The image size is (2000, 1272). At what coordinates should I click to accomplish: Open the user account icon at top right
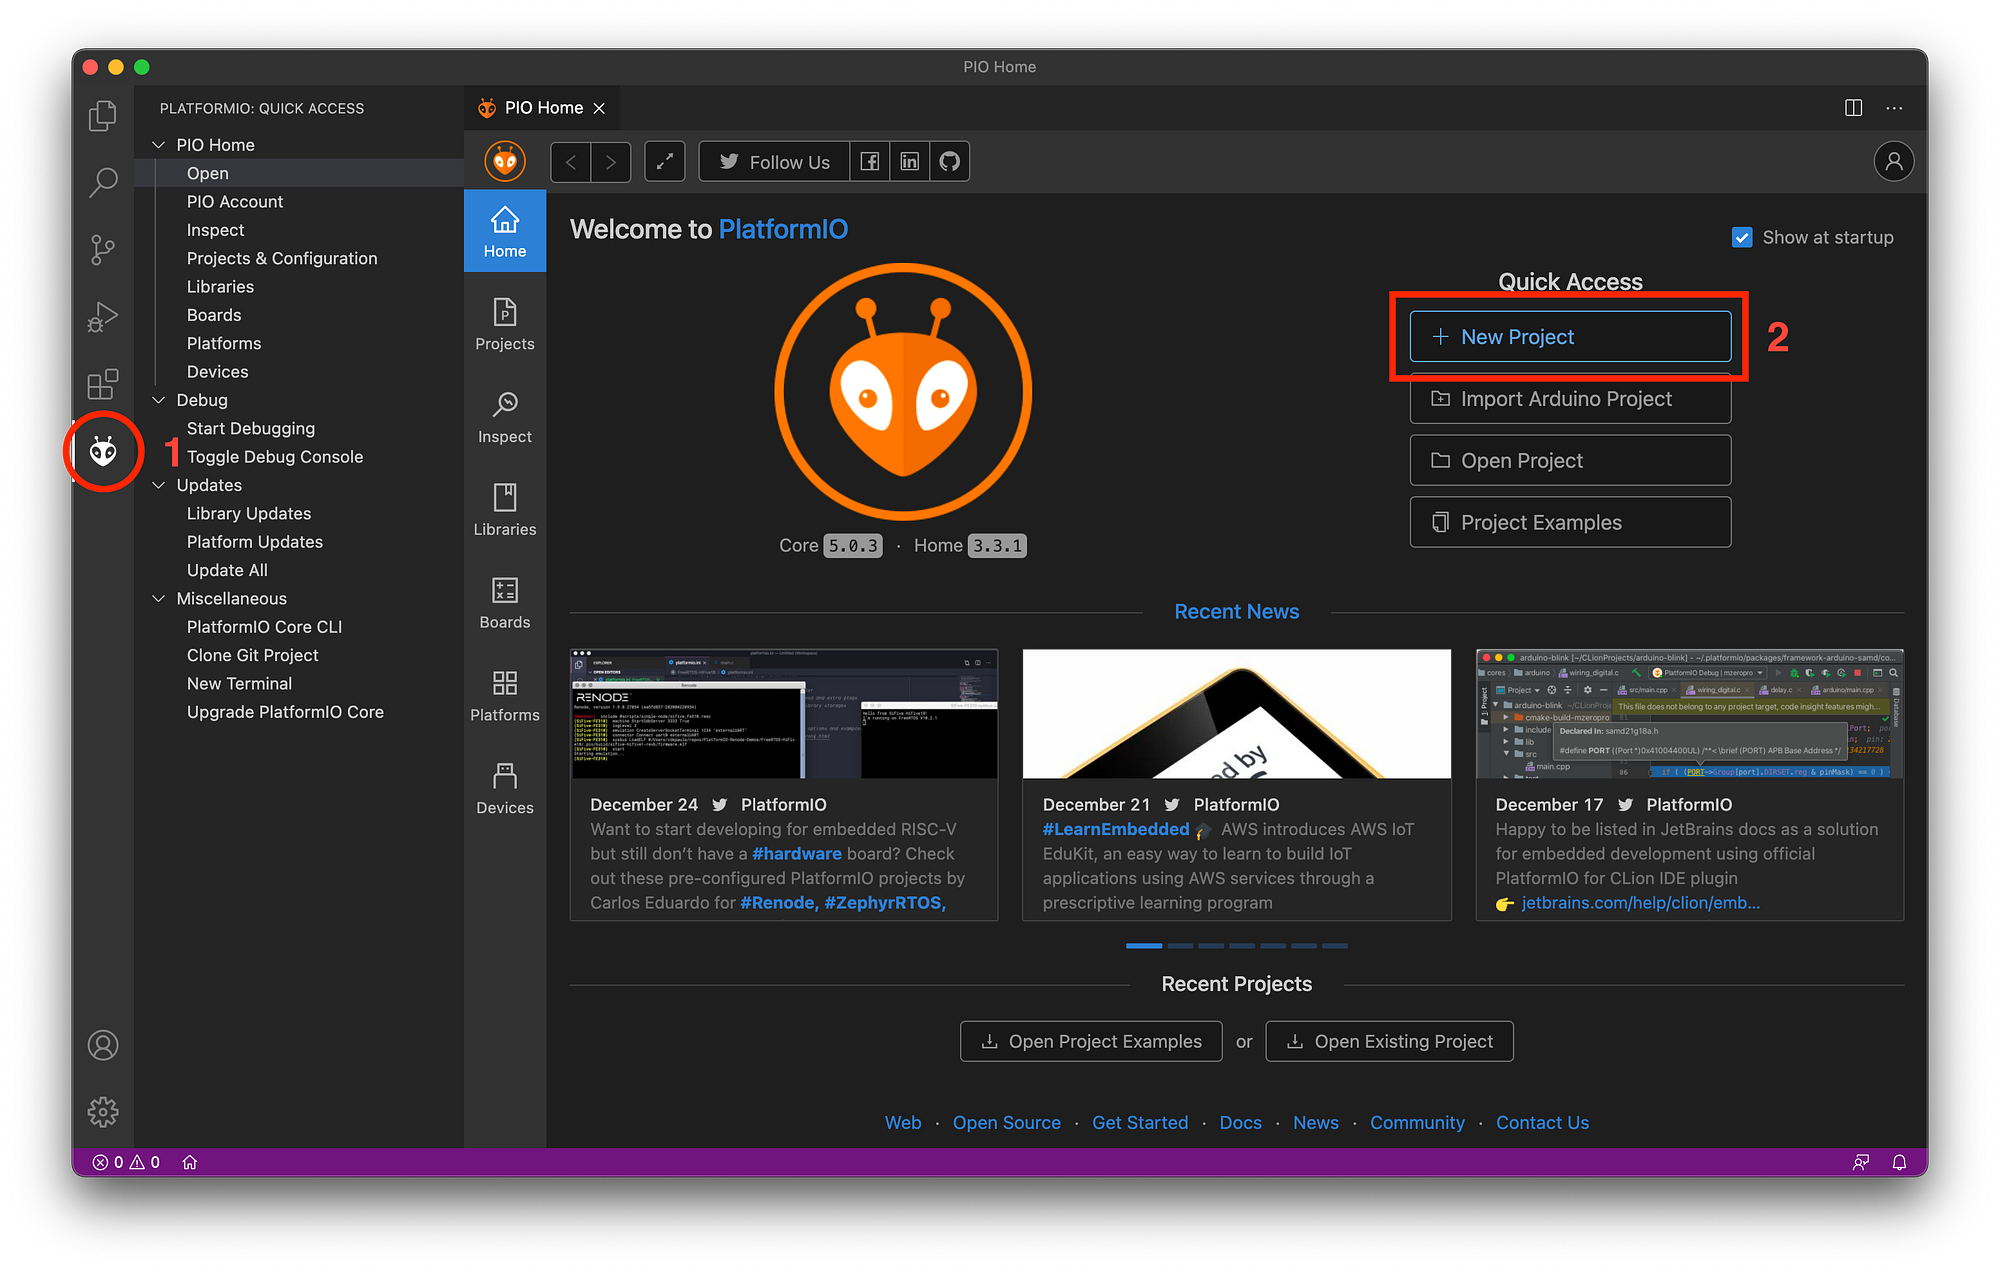1893,162
